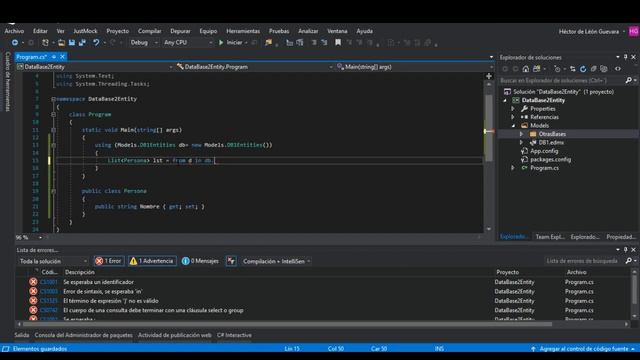Viewport: 640px width, 360px height.
Task: Click the sync with active document icon
Action: pos(573,69)
